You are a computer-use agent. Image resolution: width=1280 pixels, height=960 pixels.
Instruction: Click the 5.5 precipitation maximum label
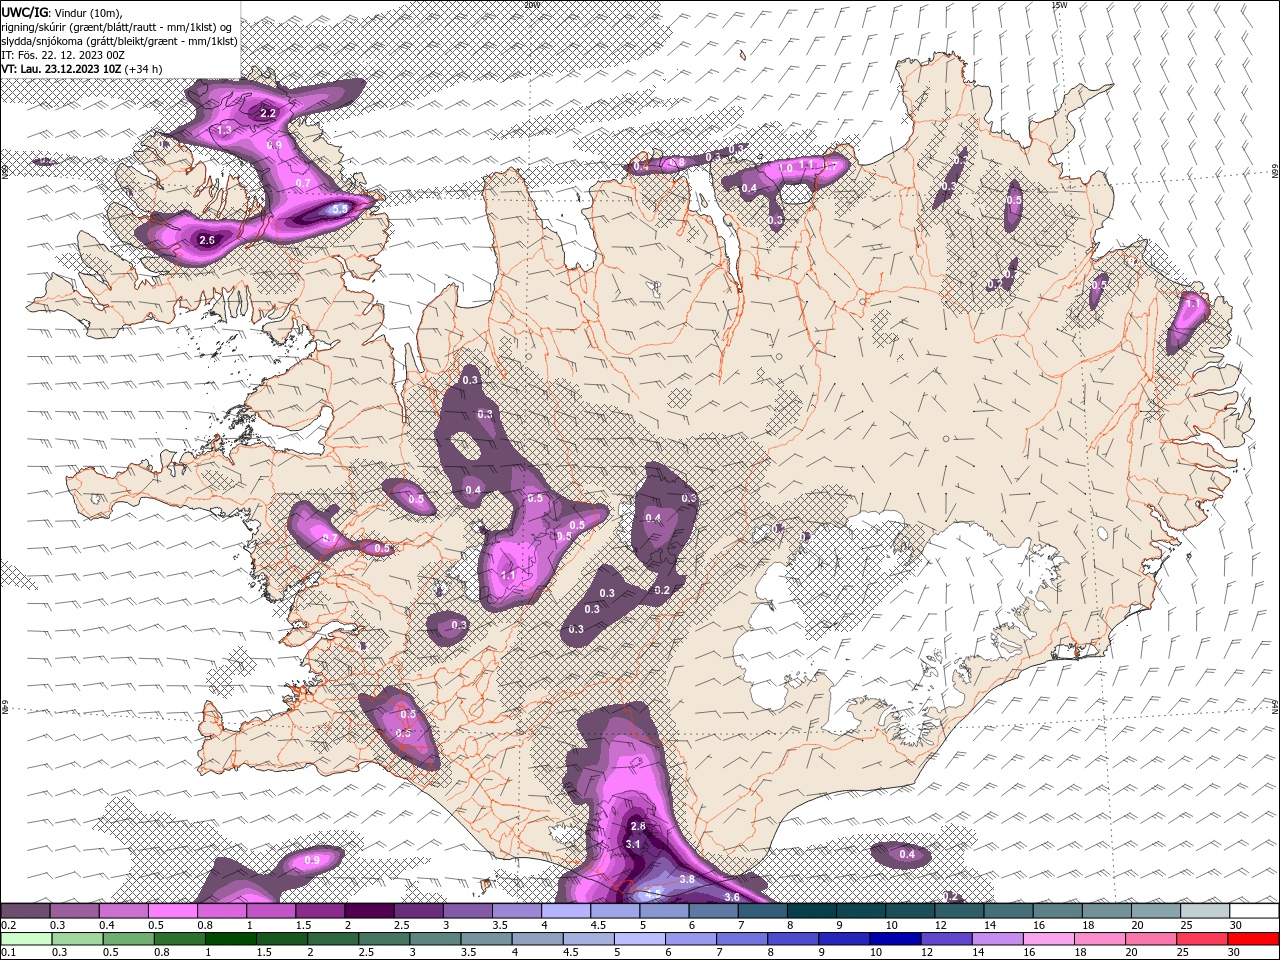coord(340,209)
